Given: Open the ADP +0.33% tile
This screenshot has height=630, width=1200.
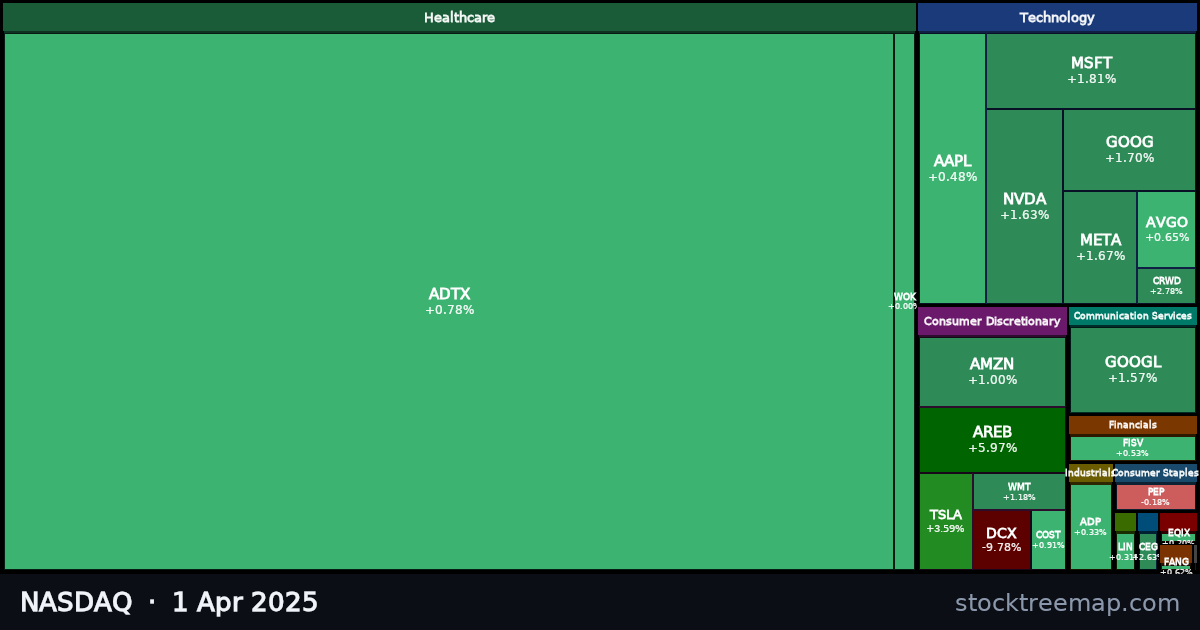Looking at the screenshot, I should pyautogui.click(x=1090, y=527).
